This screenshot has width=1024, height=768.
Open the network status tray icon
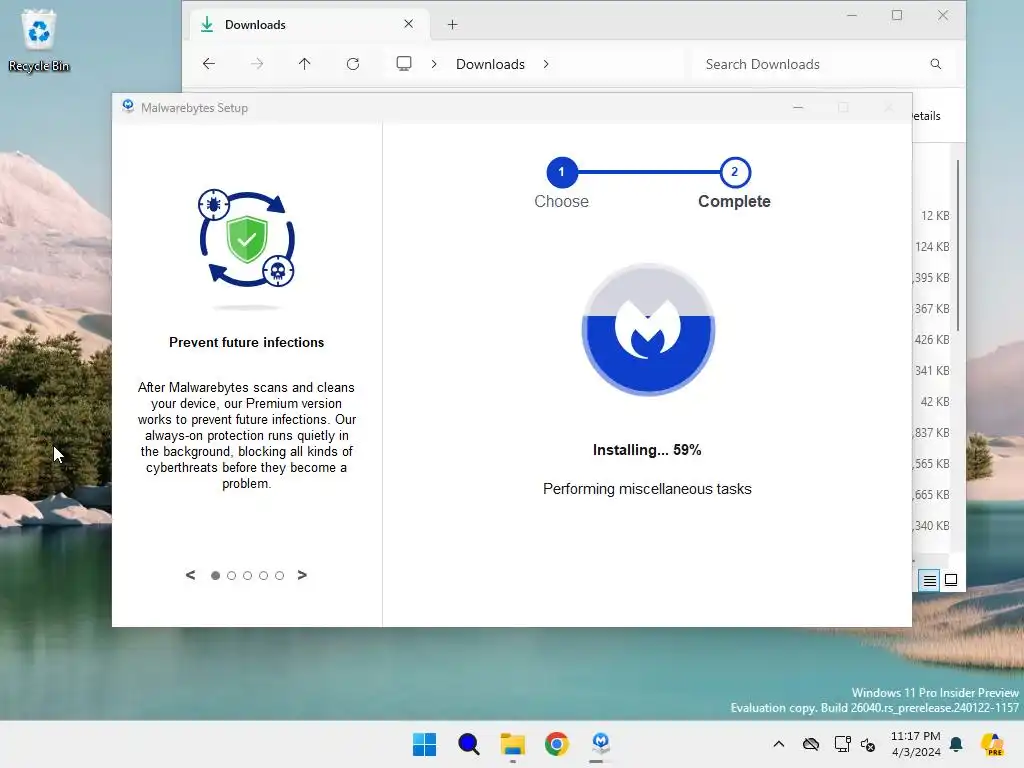point(842,744)
